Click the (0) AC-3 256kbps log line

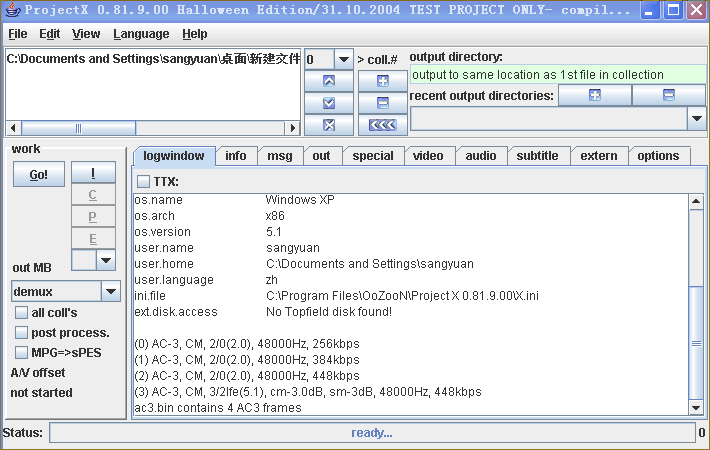point(247,344)
